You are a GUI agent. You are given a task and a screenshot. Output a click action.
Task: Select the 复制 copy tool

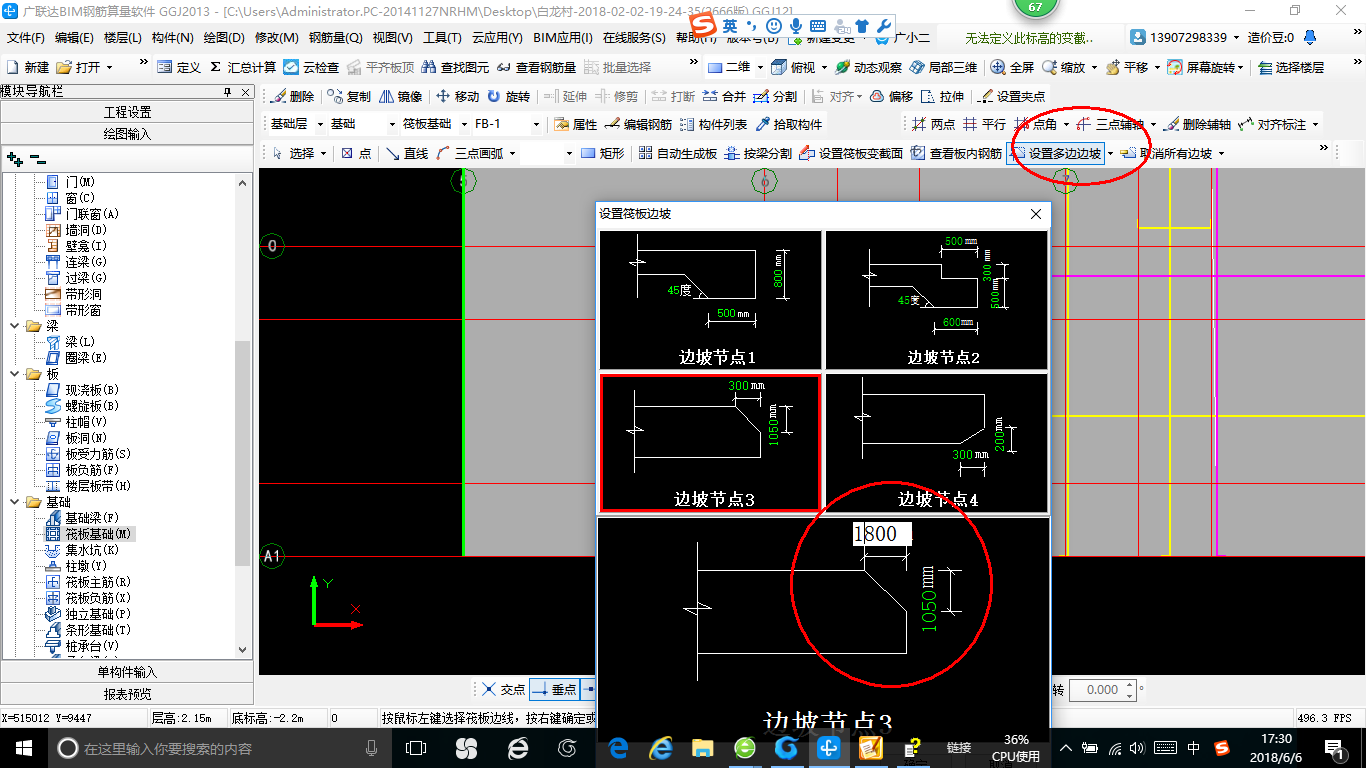[348, 96]
